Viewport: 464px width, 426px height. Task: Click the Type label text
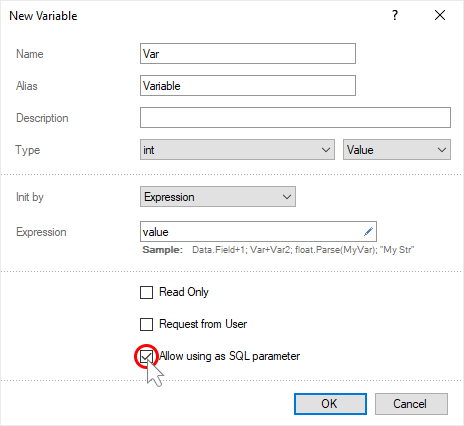[x=28, y=150]
